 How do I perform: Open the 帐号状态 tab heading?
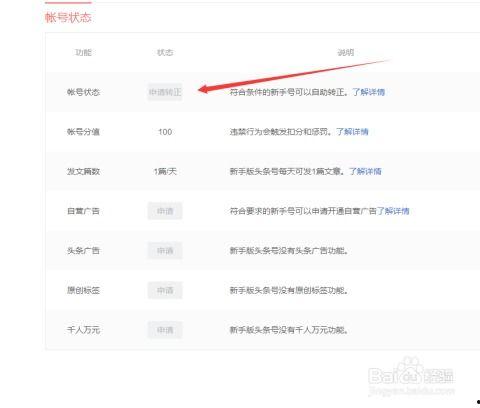(x=68, y=17)
